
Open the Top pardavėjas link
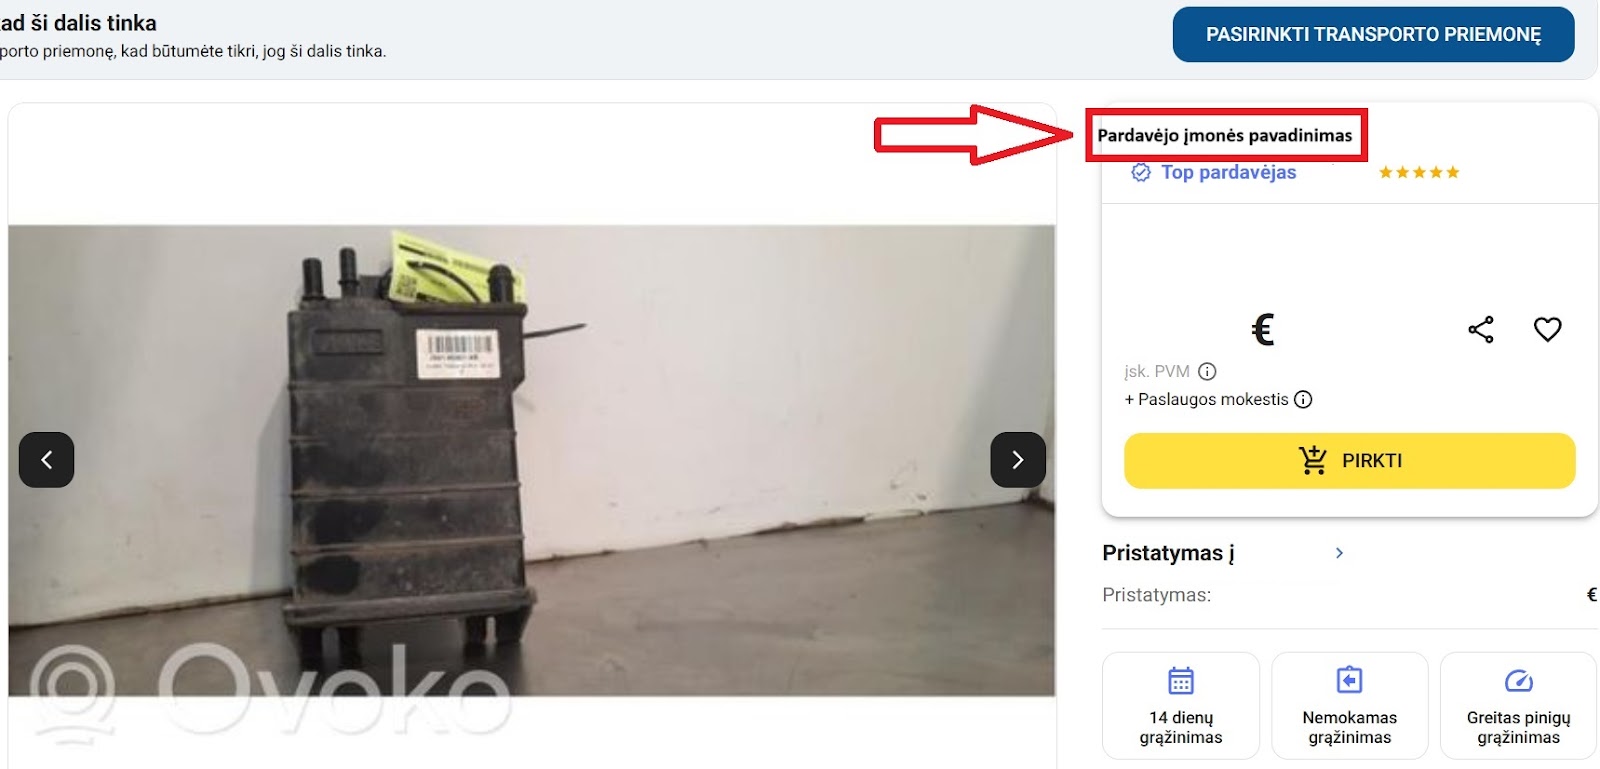pyautogui.click(x=1228, y=172)
